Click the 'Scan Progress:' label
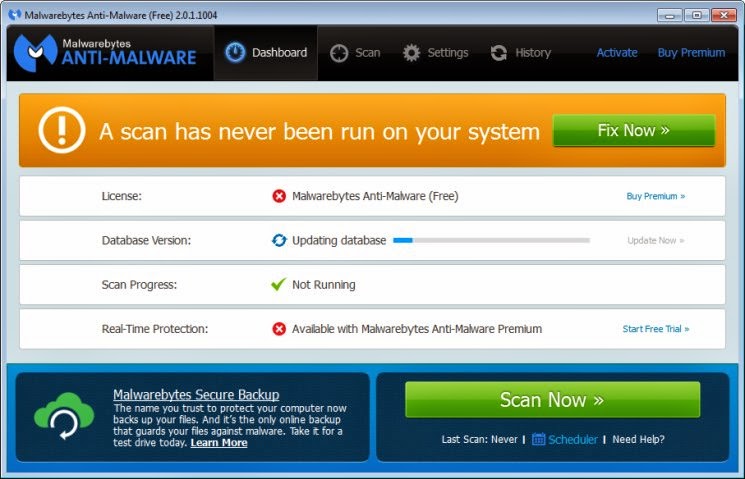The image size is (745, 479). pos(139,285)
